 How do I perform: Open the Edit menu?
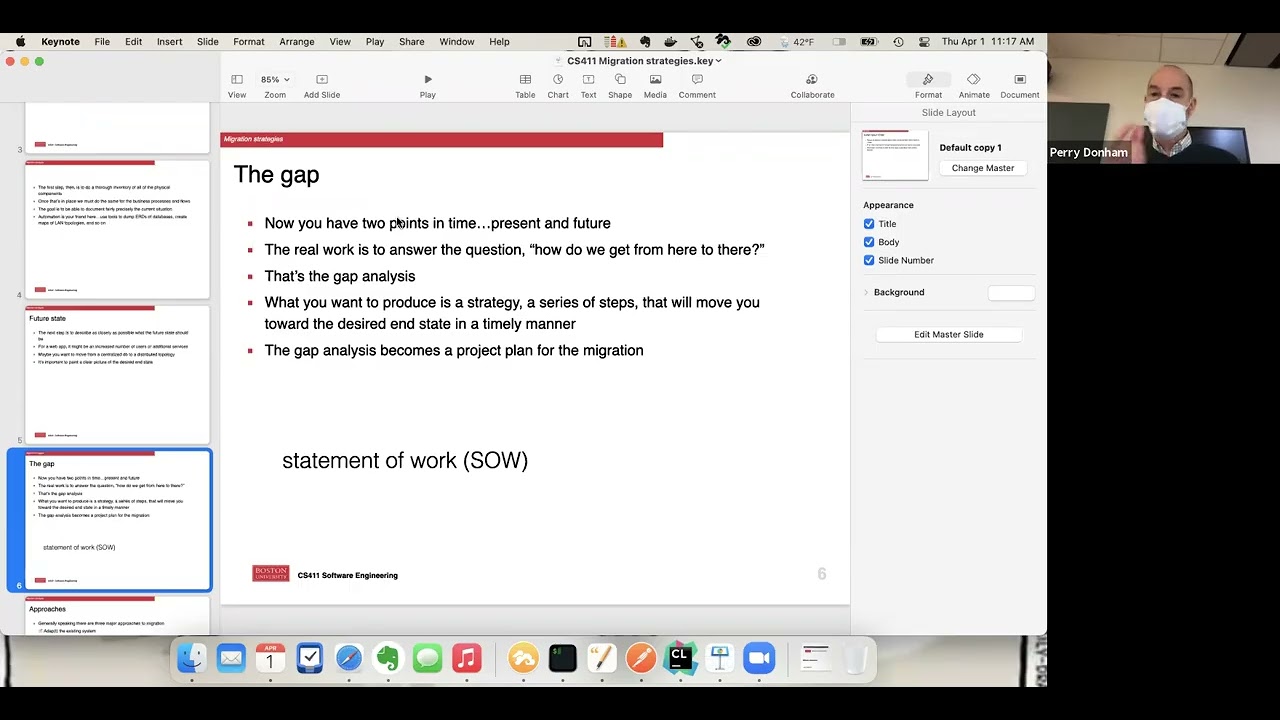click(133, 42)
